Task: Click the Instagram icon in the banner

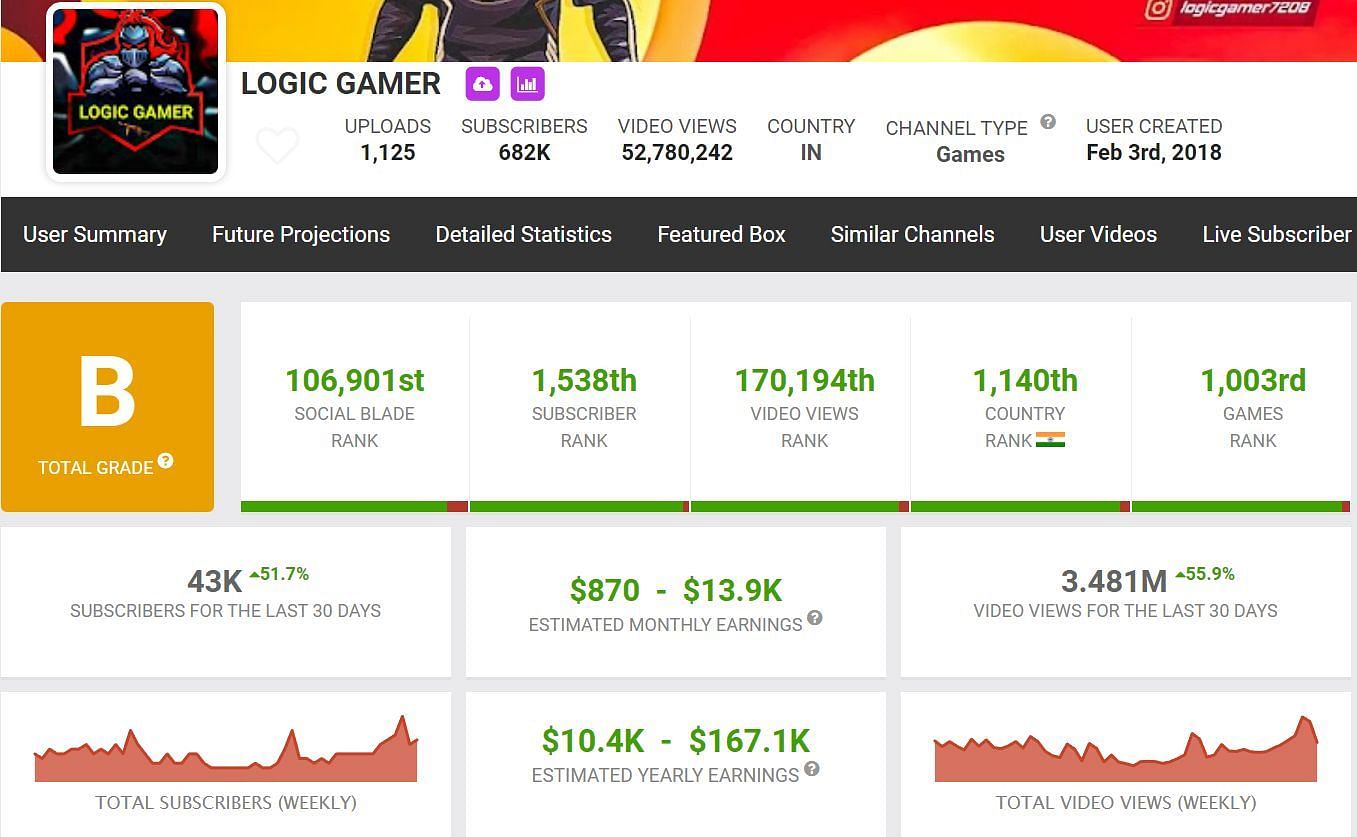Action: (1159, 9)
